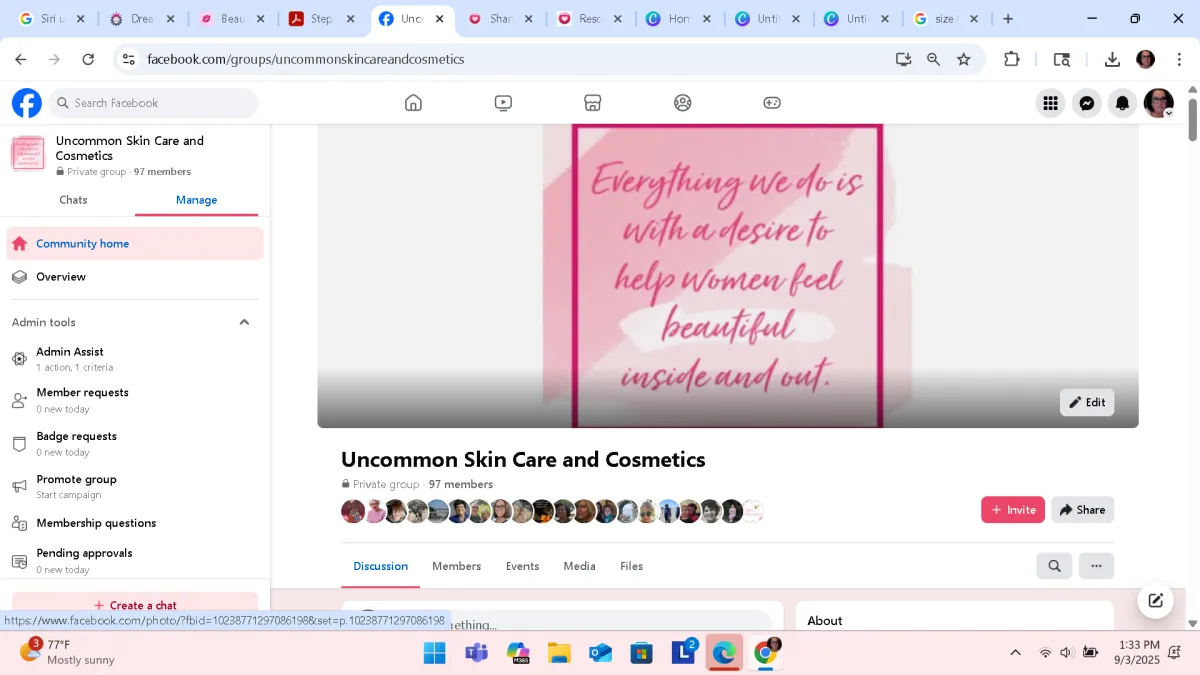Search within the group via magnifier button

pos(1054,566)
